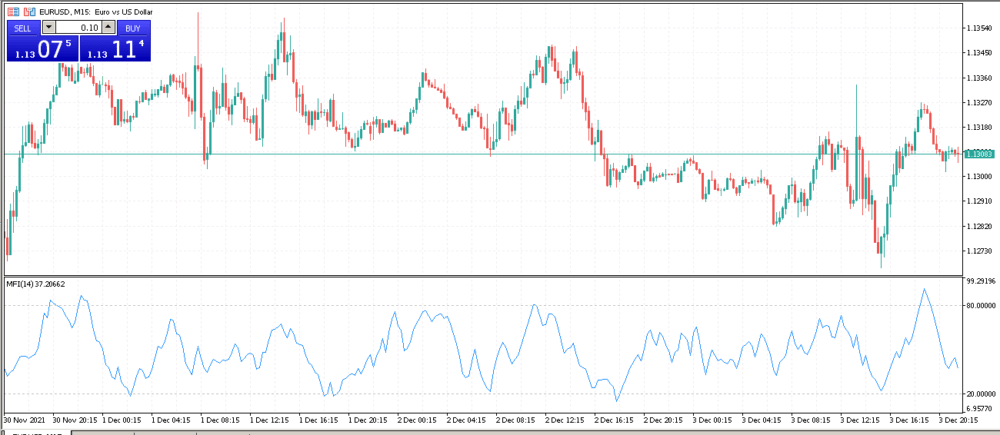Click the SELL button
The height and width of the screenshot is (435, 1000).
click(x=23, y=28)
